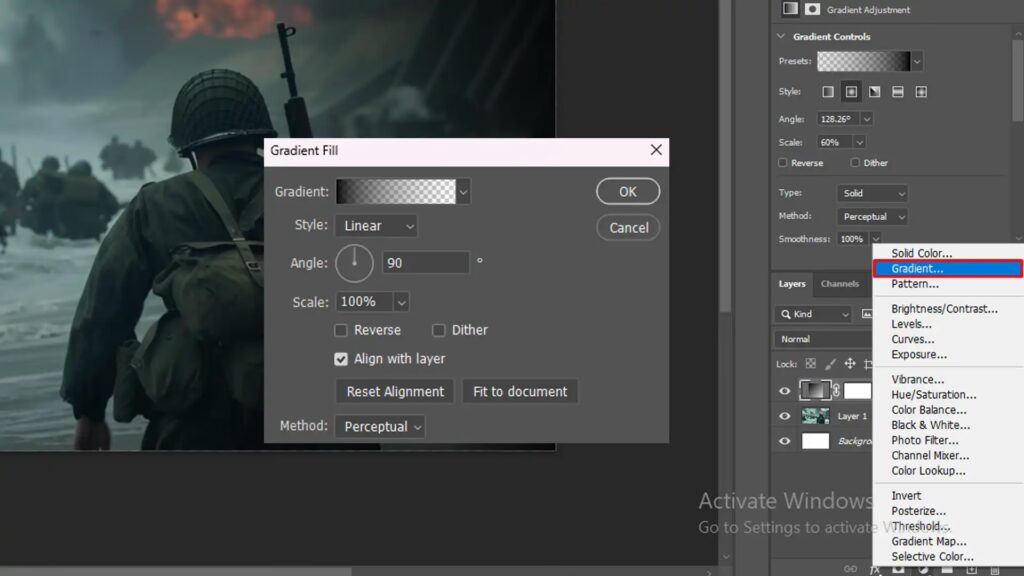This screenshot has height=576, width=1024.
Task: Uncheck Align with layer checkbox
Action: (x=341, y=359)
